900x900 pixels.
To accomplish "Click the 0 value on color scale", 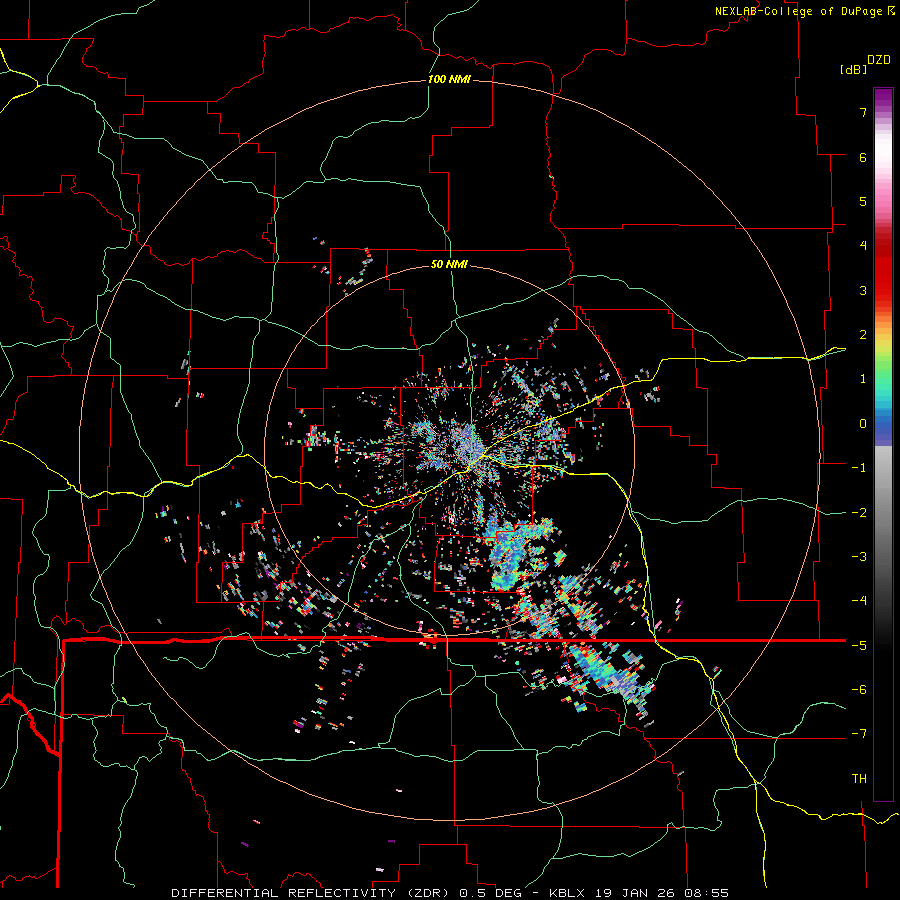I will coord(863,424).
